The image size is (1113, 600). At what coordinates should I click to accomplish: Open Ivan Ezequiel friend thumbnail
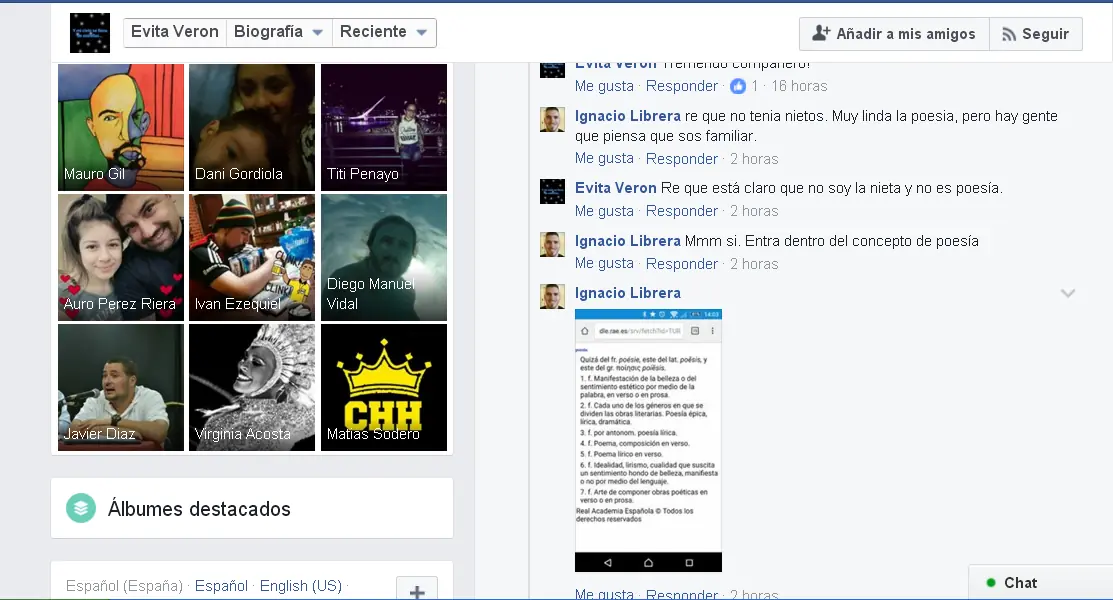252,257
